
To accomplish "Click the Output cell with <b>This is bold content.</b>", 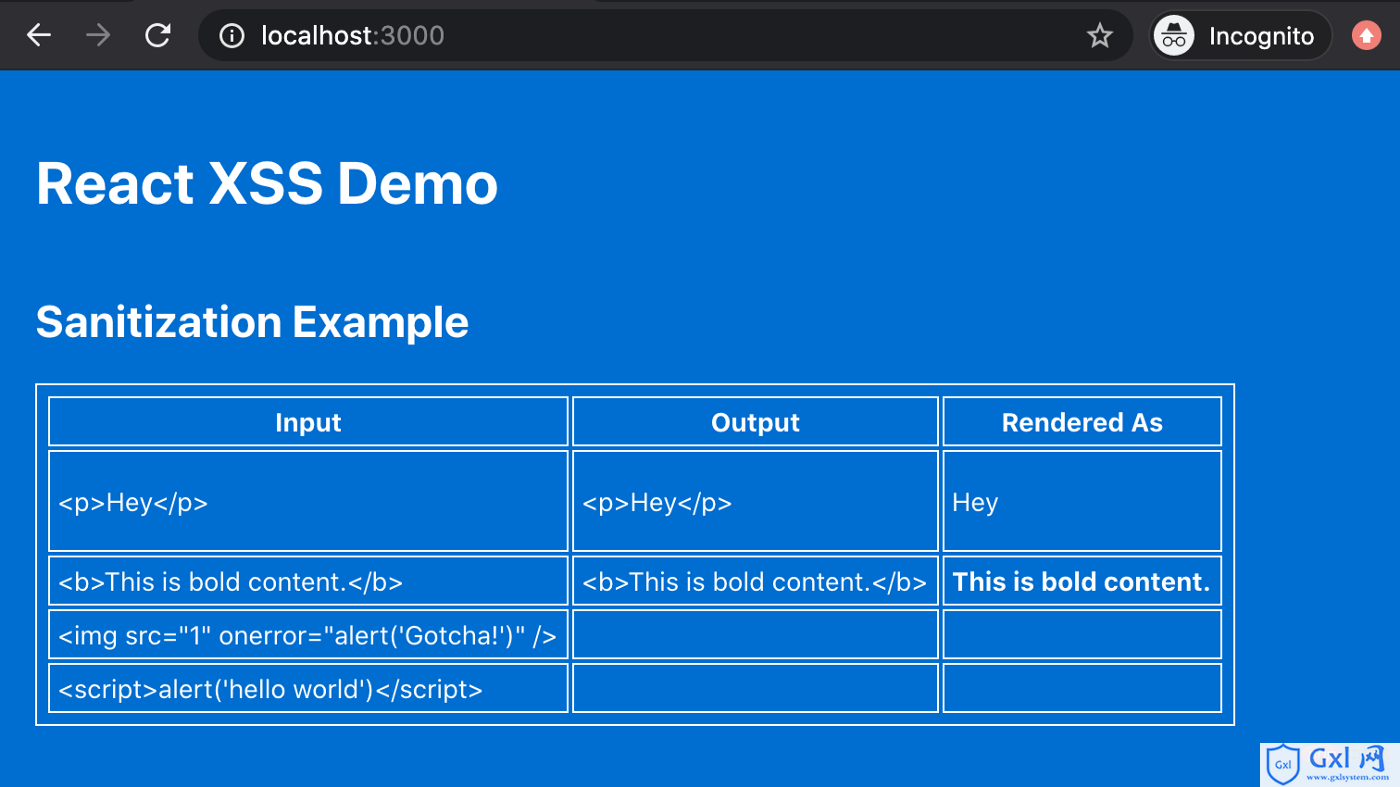I will coord(755,581).
